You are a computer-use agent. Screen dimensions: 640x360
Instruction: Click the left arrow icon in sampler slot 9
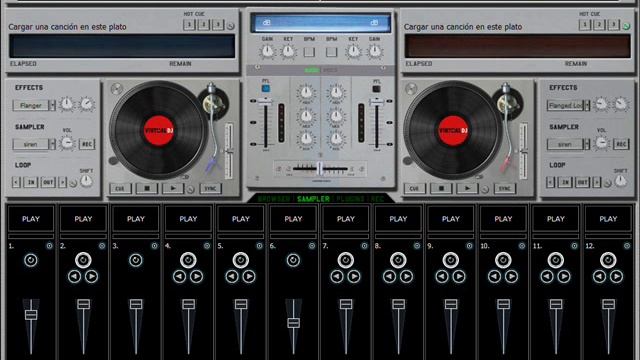442,277
